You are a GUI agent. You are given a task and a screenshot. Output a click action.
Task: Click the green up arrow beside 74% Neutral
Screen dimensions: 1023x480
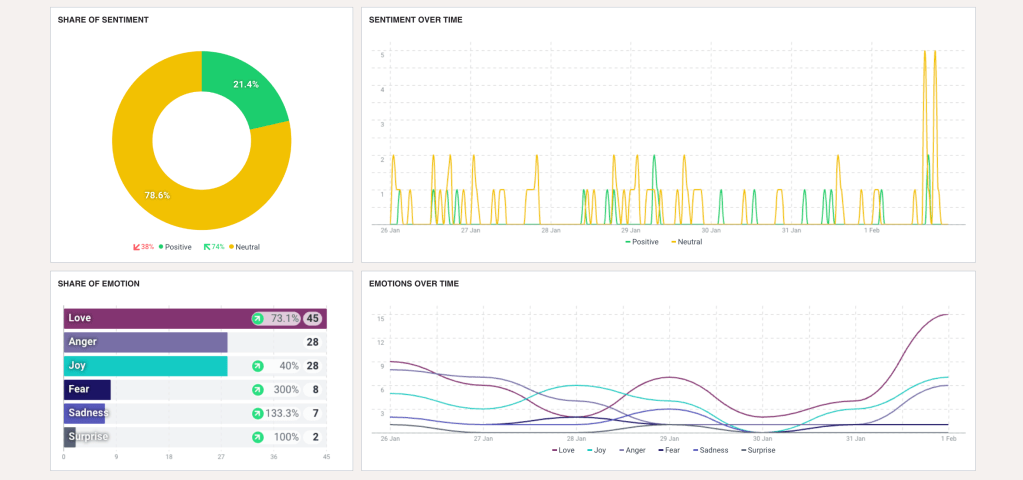pyautogui.click(x=208, y=246)
